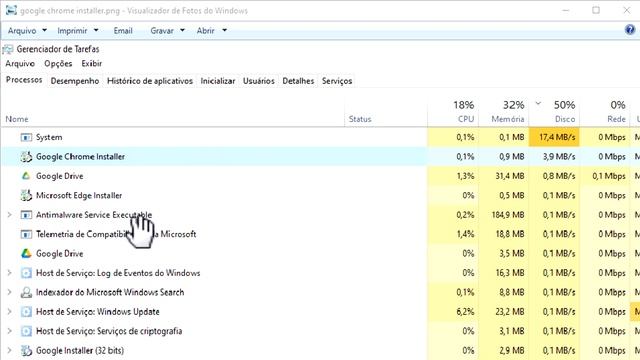Select the Google Chrome Installer row name
The height and width of the screenshot is (360, 640).
[x=80, y=157]
